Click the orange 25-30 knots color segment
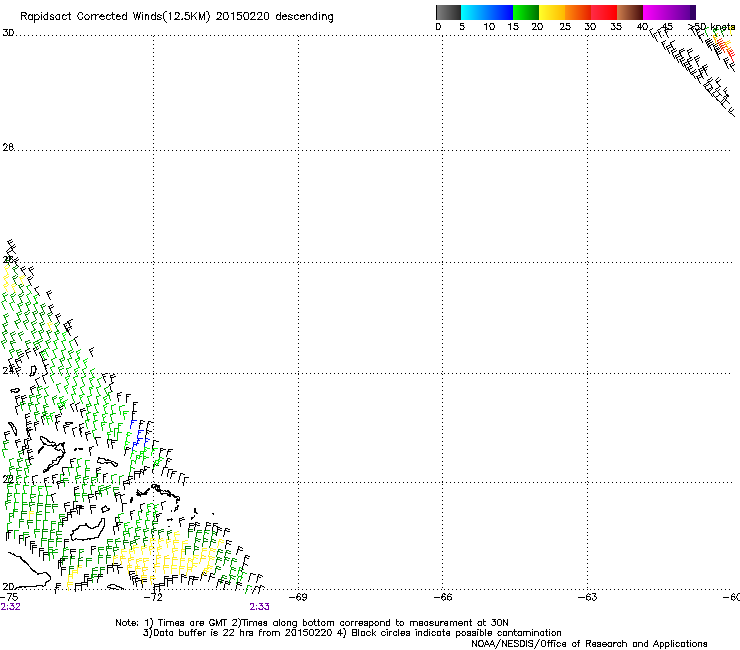Image resolution: width=740 pixels, height=650 pixels. pyautogui.click(x=578, y=12)
